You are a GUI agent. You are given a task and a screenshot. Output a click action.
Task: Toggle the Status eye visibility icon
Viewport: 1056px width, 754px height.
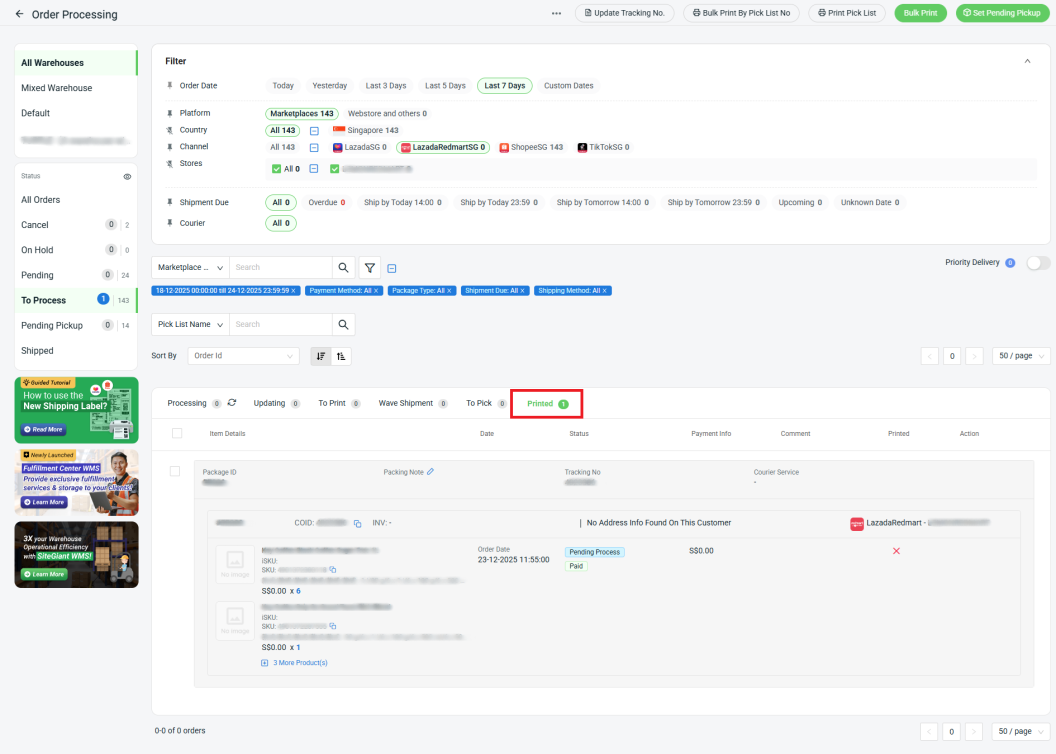tap(127, 176)
